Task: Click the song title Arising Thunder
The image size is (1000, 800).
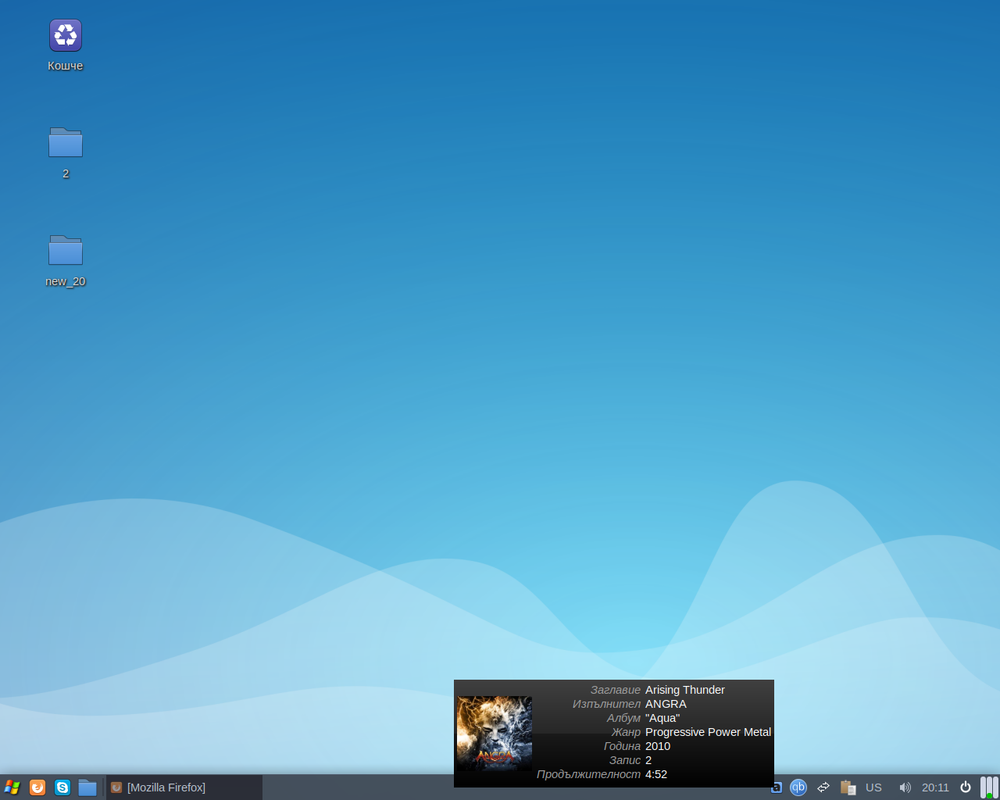Action: click(685, 690)
